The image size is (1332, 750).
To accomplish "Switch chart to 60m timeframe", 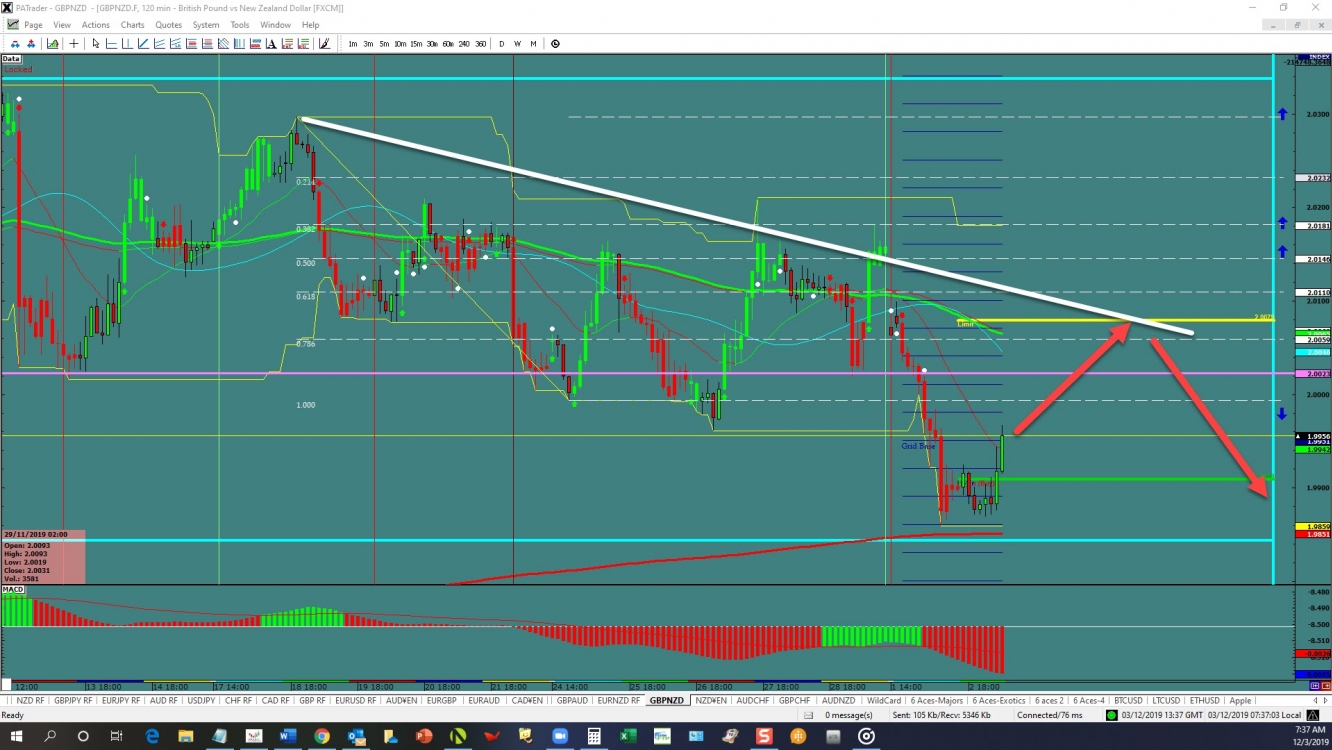I will [448, 44].
